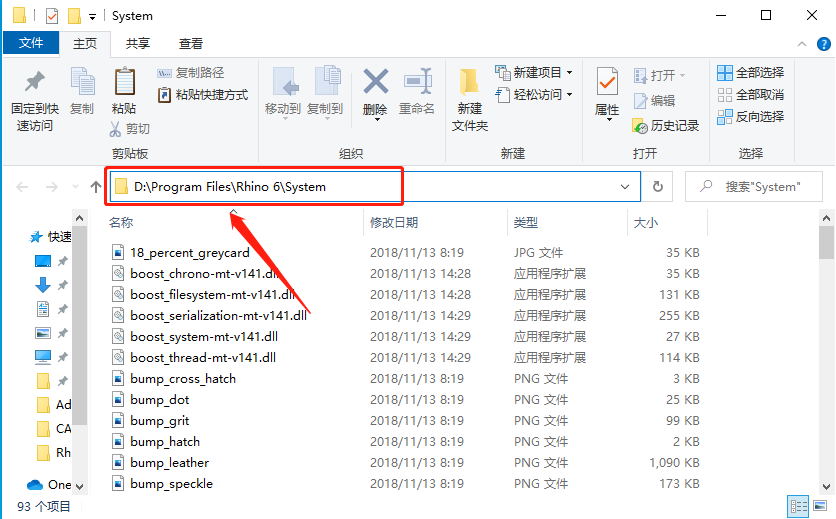The width and height of the screenshot is (836, 519).
Task: Select boost_system-mt-v141.dll file
Action: [195, 337]
